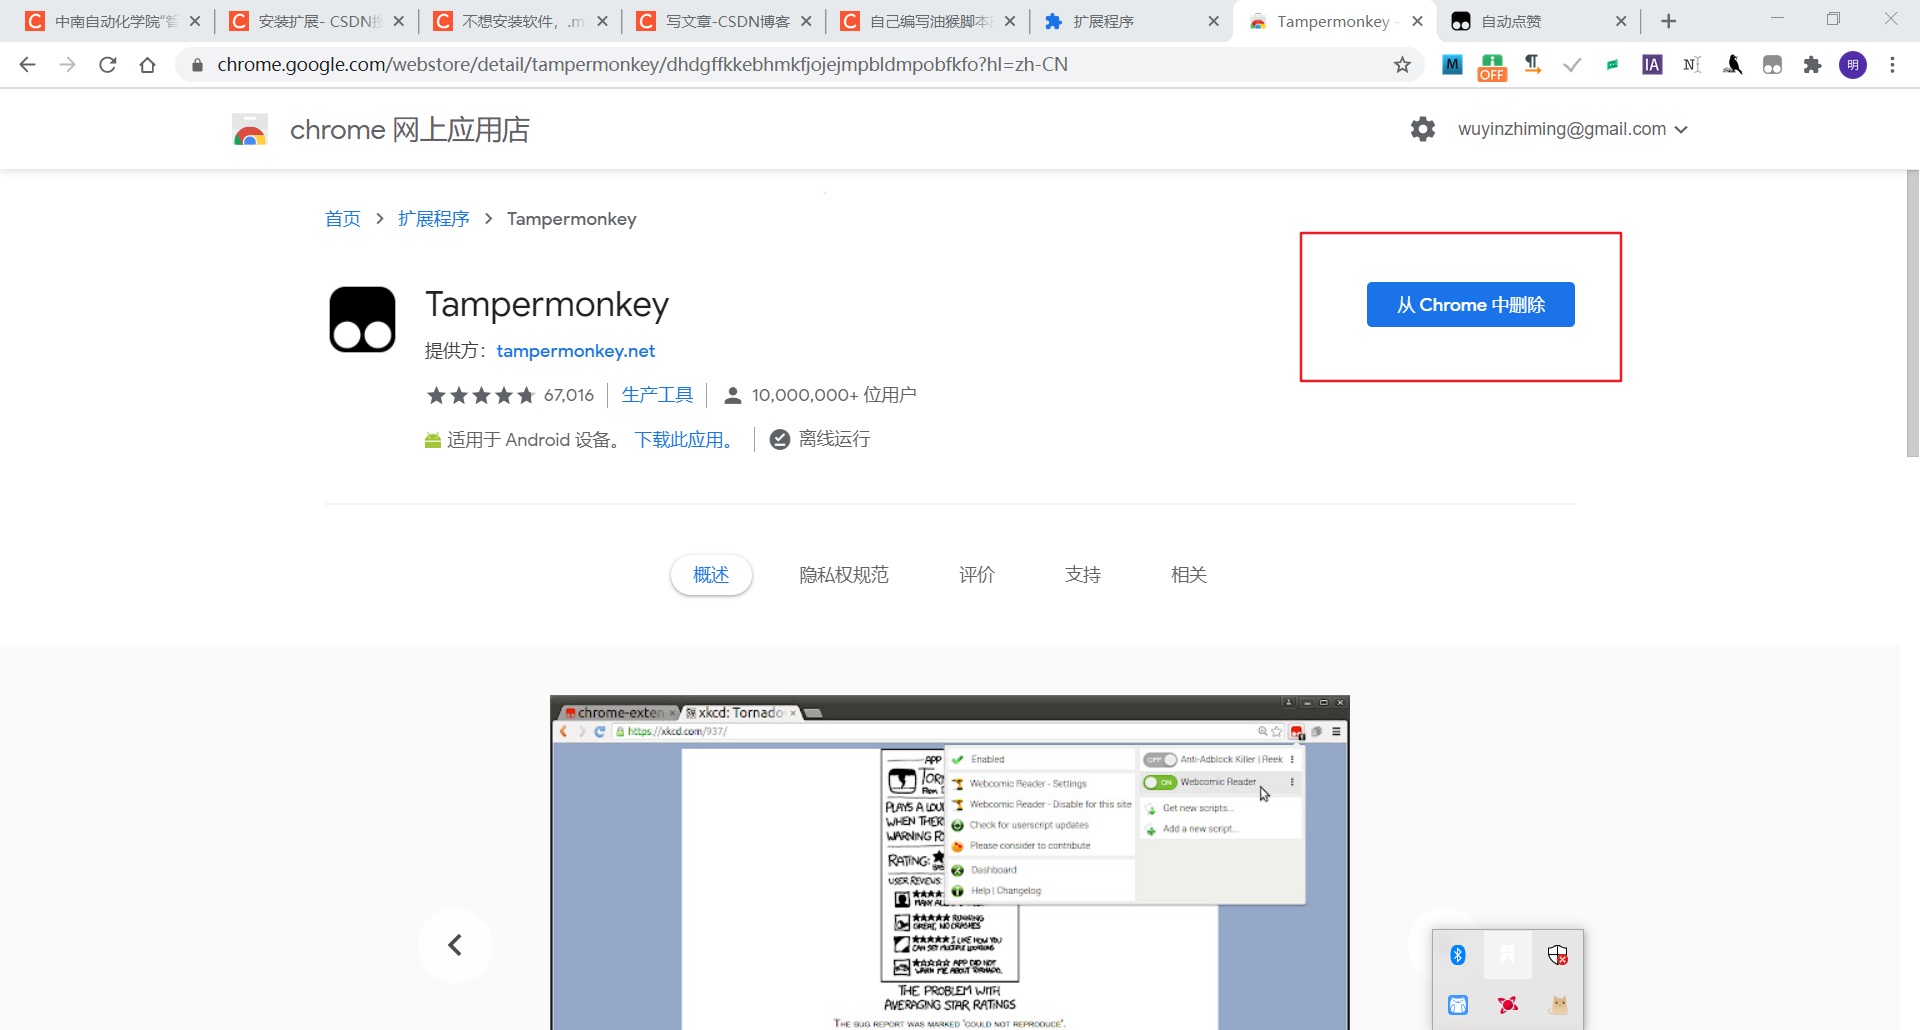Open Chrome's three-dot menu
The width and height of the screenshot is (1920, 1030).
pos(1892,65)
